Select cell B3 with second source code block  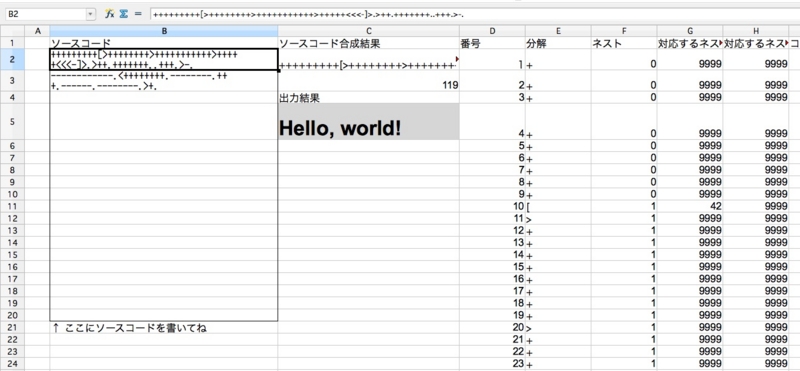pyautogui.click(x=164, y=81)
